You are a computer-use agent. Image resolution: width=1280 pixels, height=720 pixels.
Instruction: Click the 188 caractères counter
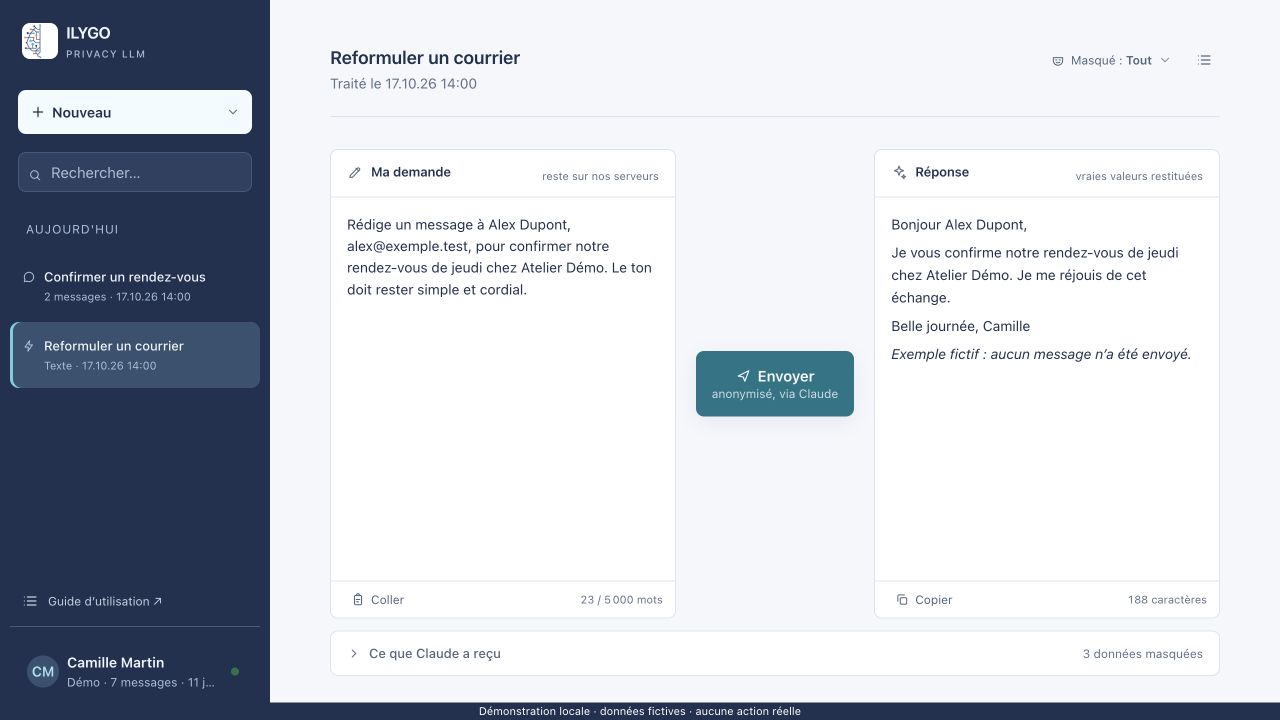pos(1167,600)
